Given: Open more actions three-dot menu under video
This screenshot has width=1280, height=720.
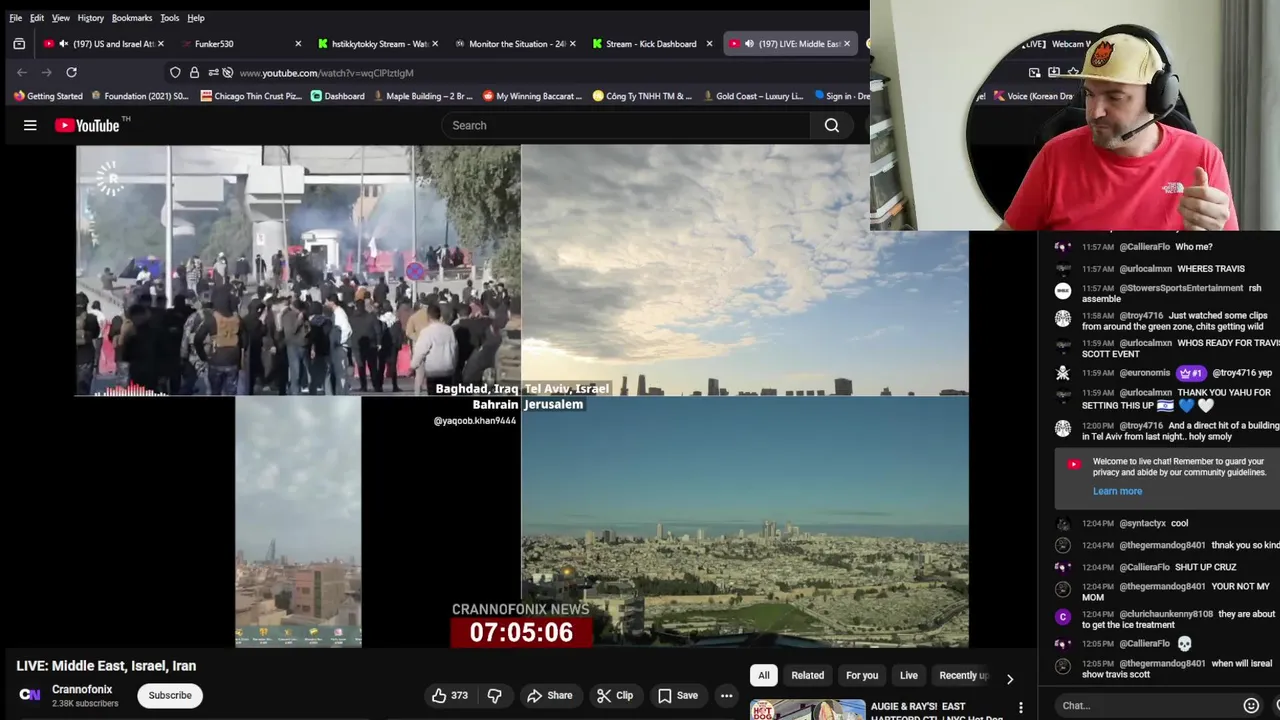Looking at the screenshot, I should point(727,695).
